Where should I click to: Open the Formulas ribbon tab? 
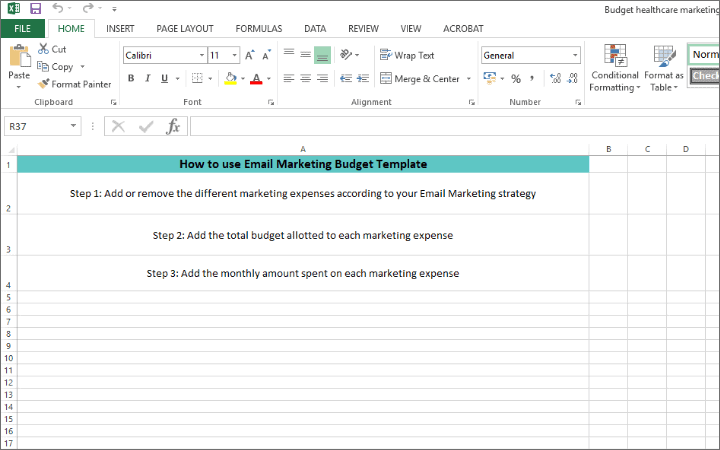click(x=260, y=29)
